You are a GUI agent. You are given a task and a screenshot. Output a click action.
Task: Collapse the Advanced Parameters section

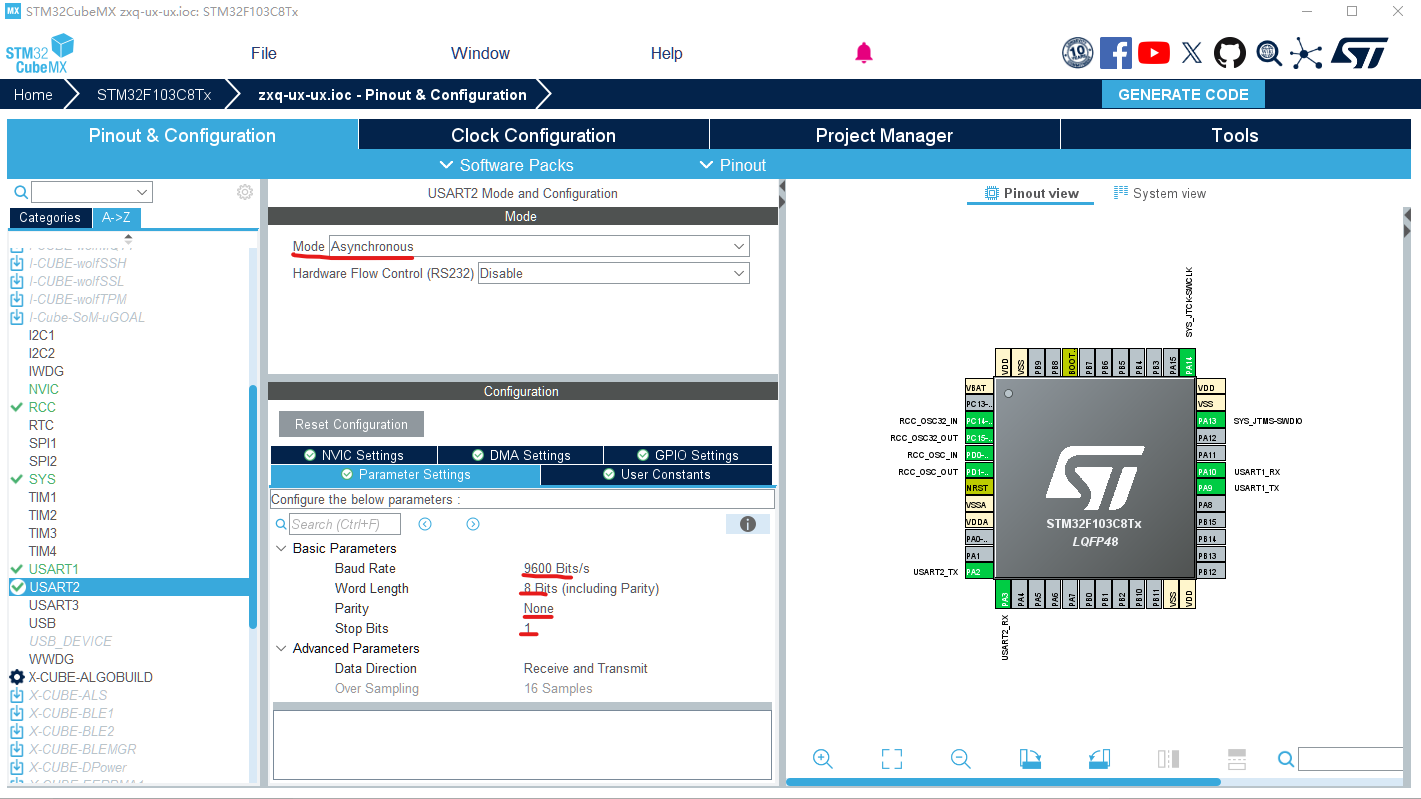(281, 648)
